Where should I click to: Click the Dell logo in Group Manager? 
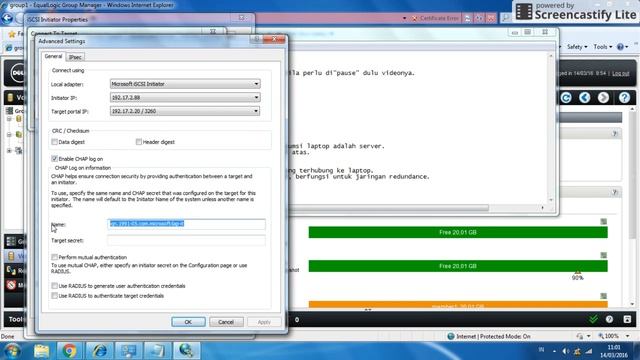16,73
